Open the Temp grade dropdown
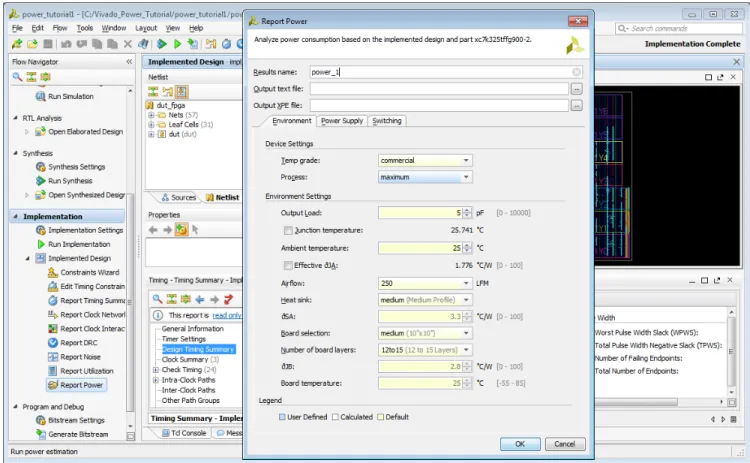750x463 pixels. click(x=425, y=161)
